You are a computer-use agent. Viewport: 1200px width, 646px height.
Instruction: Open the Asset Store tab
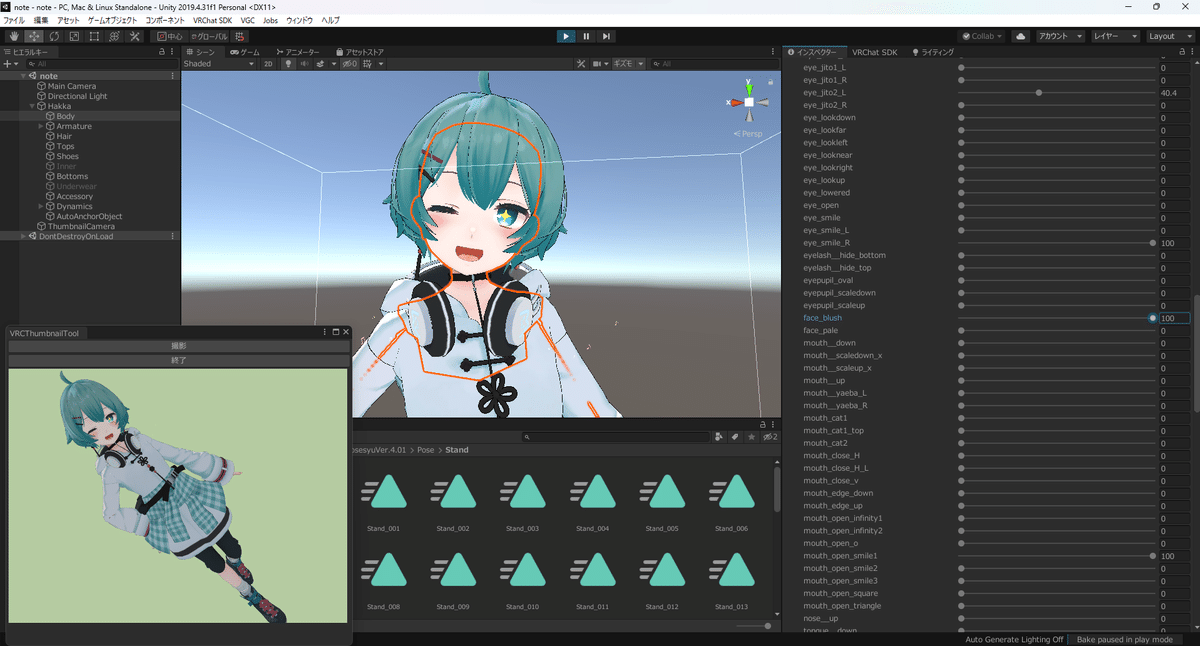tap(360, 51)
